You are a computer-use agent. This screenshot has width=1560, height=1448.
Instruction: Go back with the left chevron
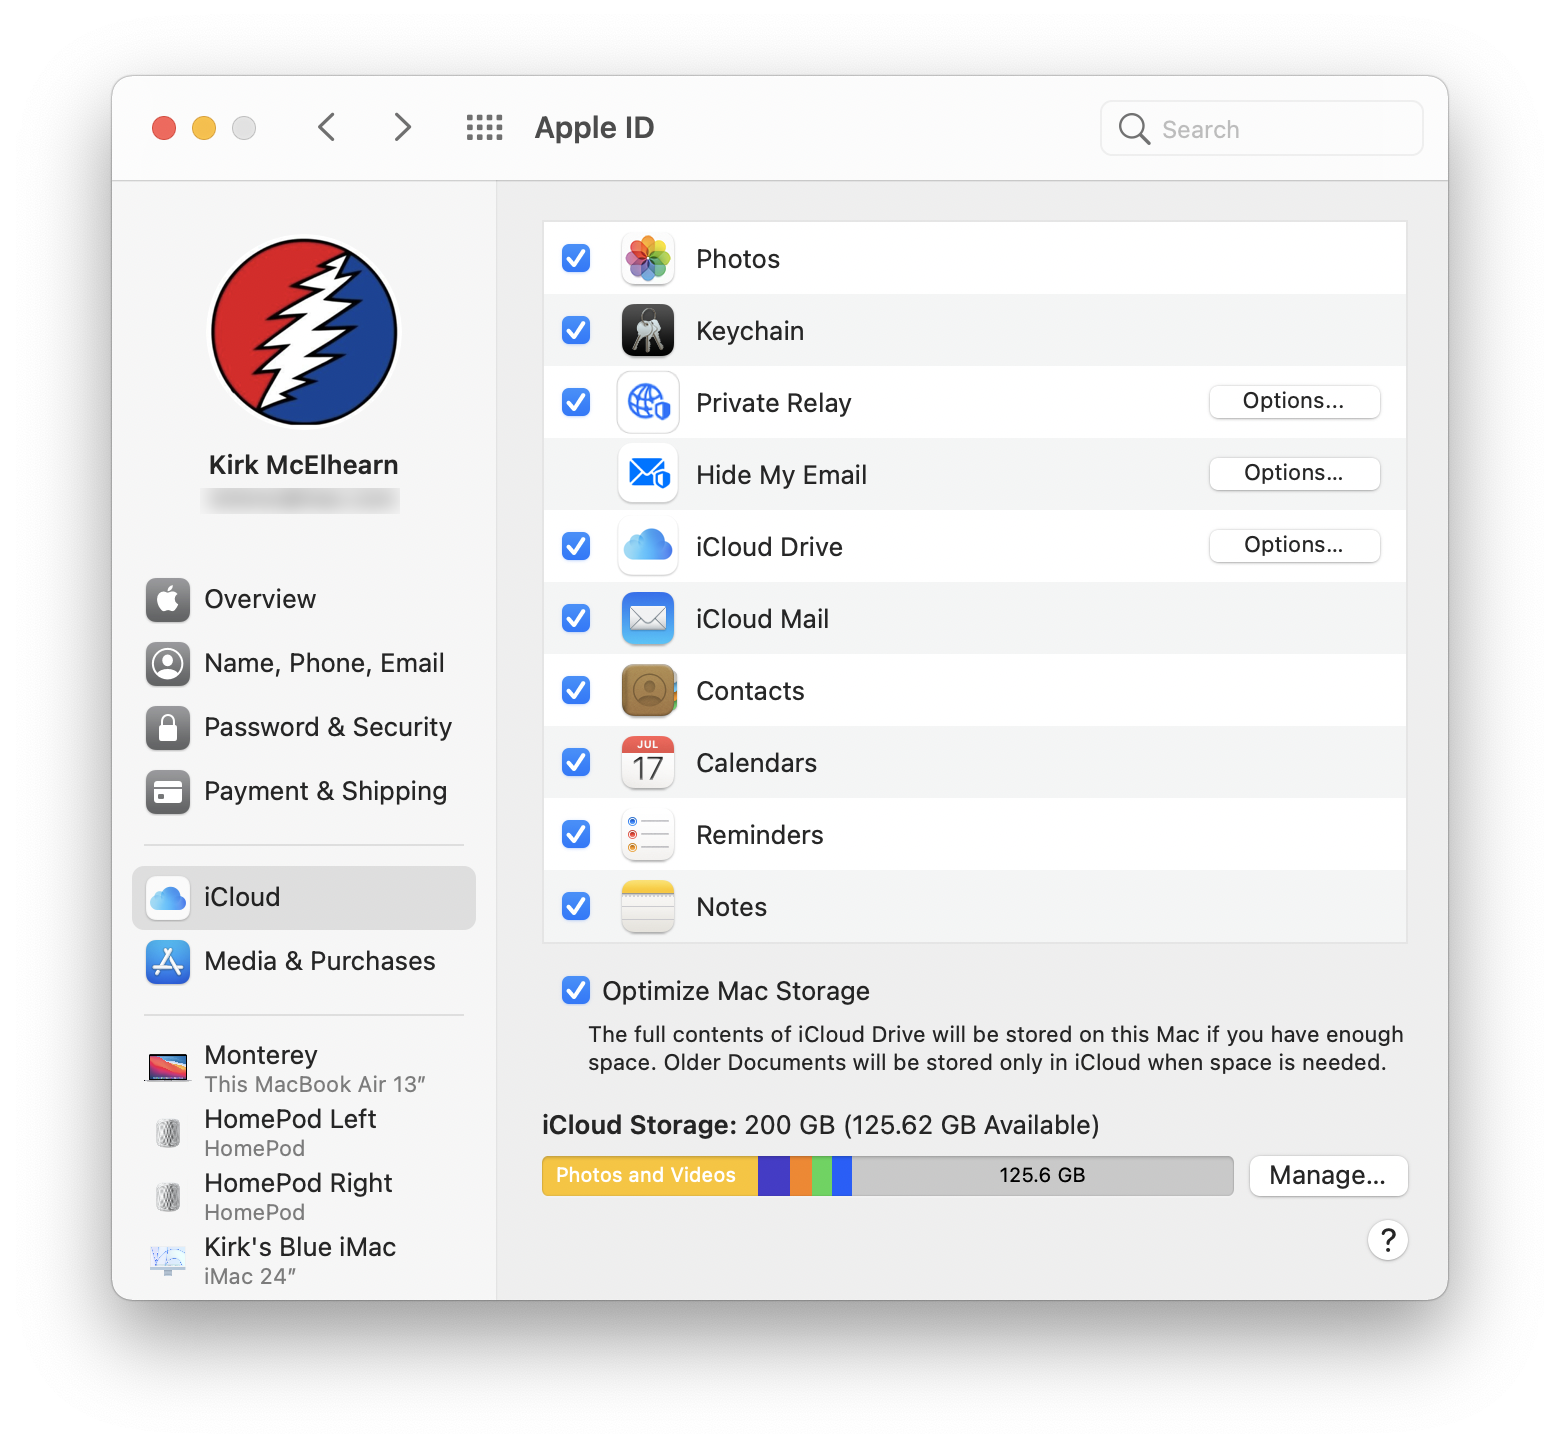326,127
